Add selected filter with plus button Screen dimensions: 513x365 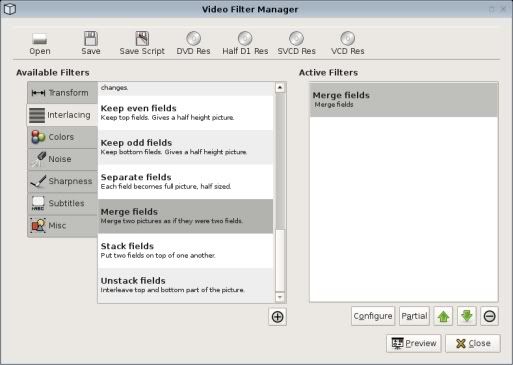(x=277, y=316)
